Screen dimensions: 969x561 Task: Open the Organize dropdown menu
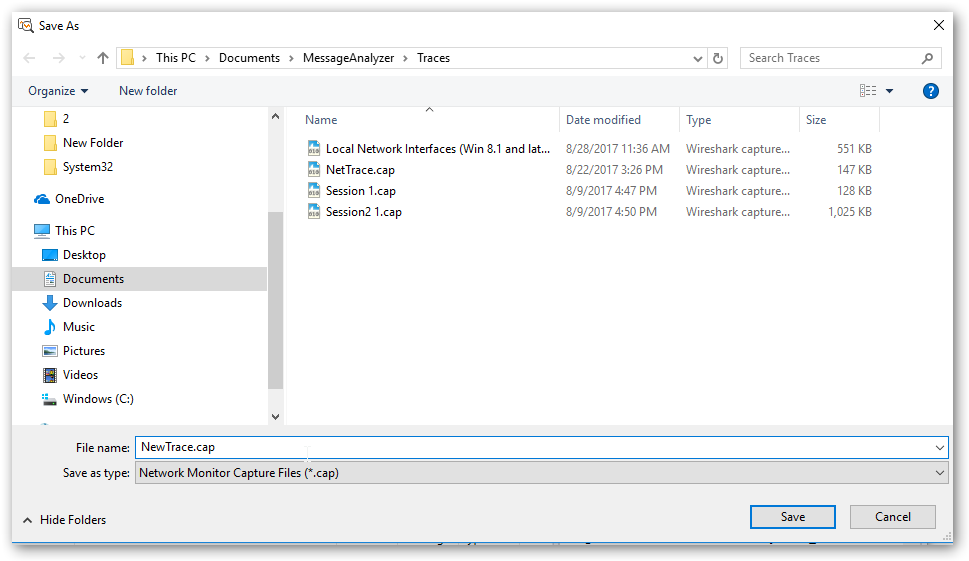pyautogui.click(x=58, y=91)
